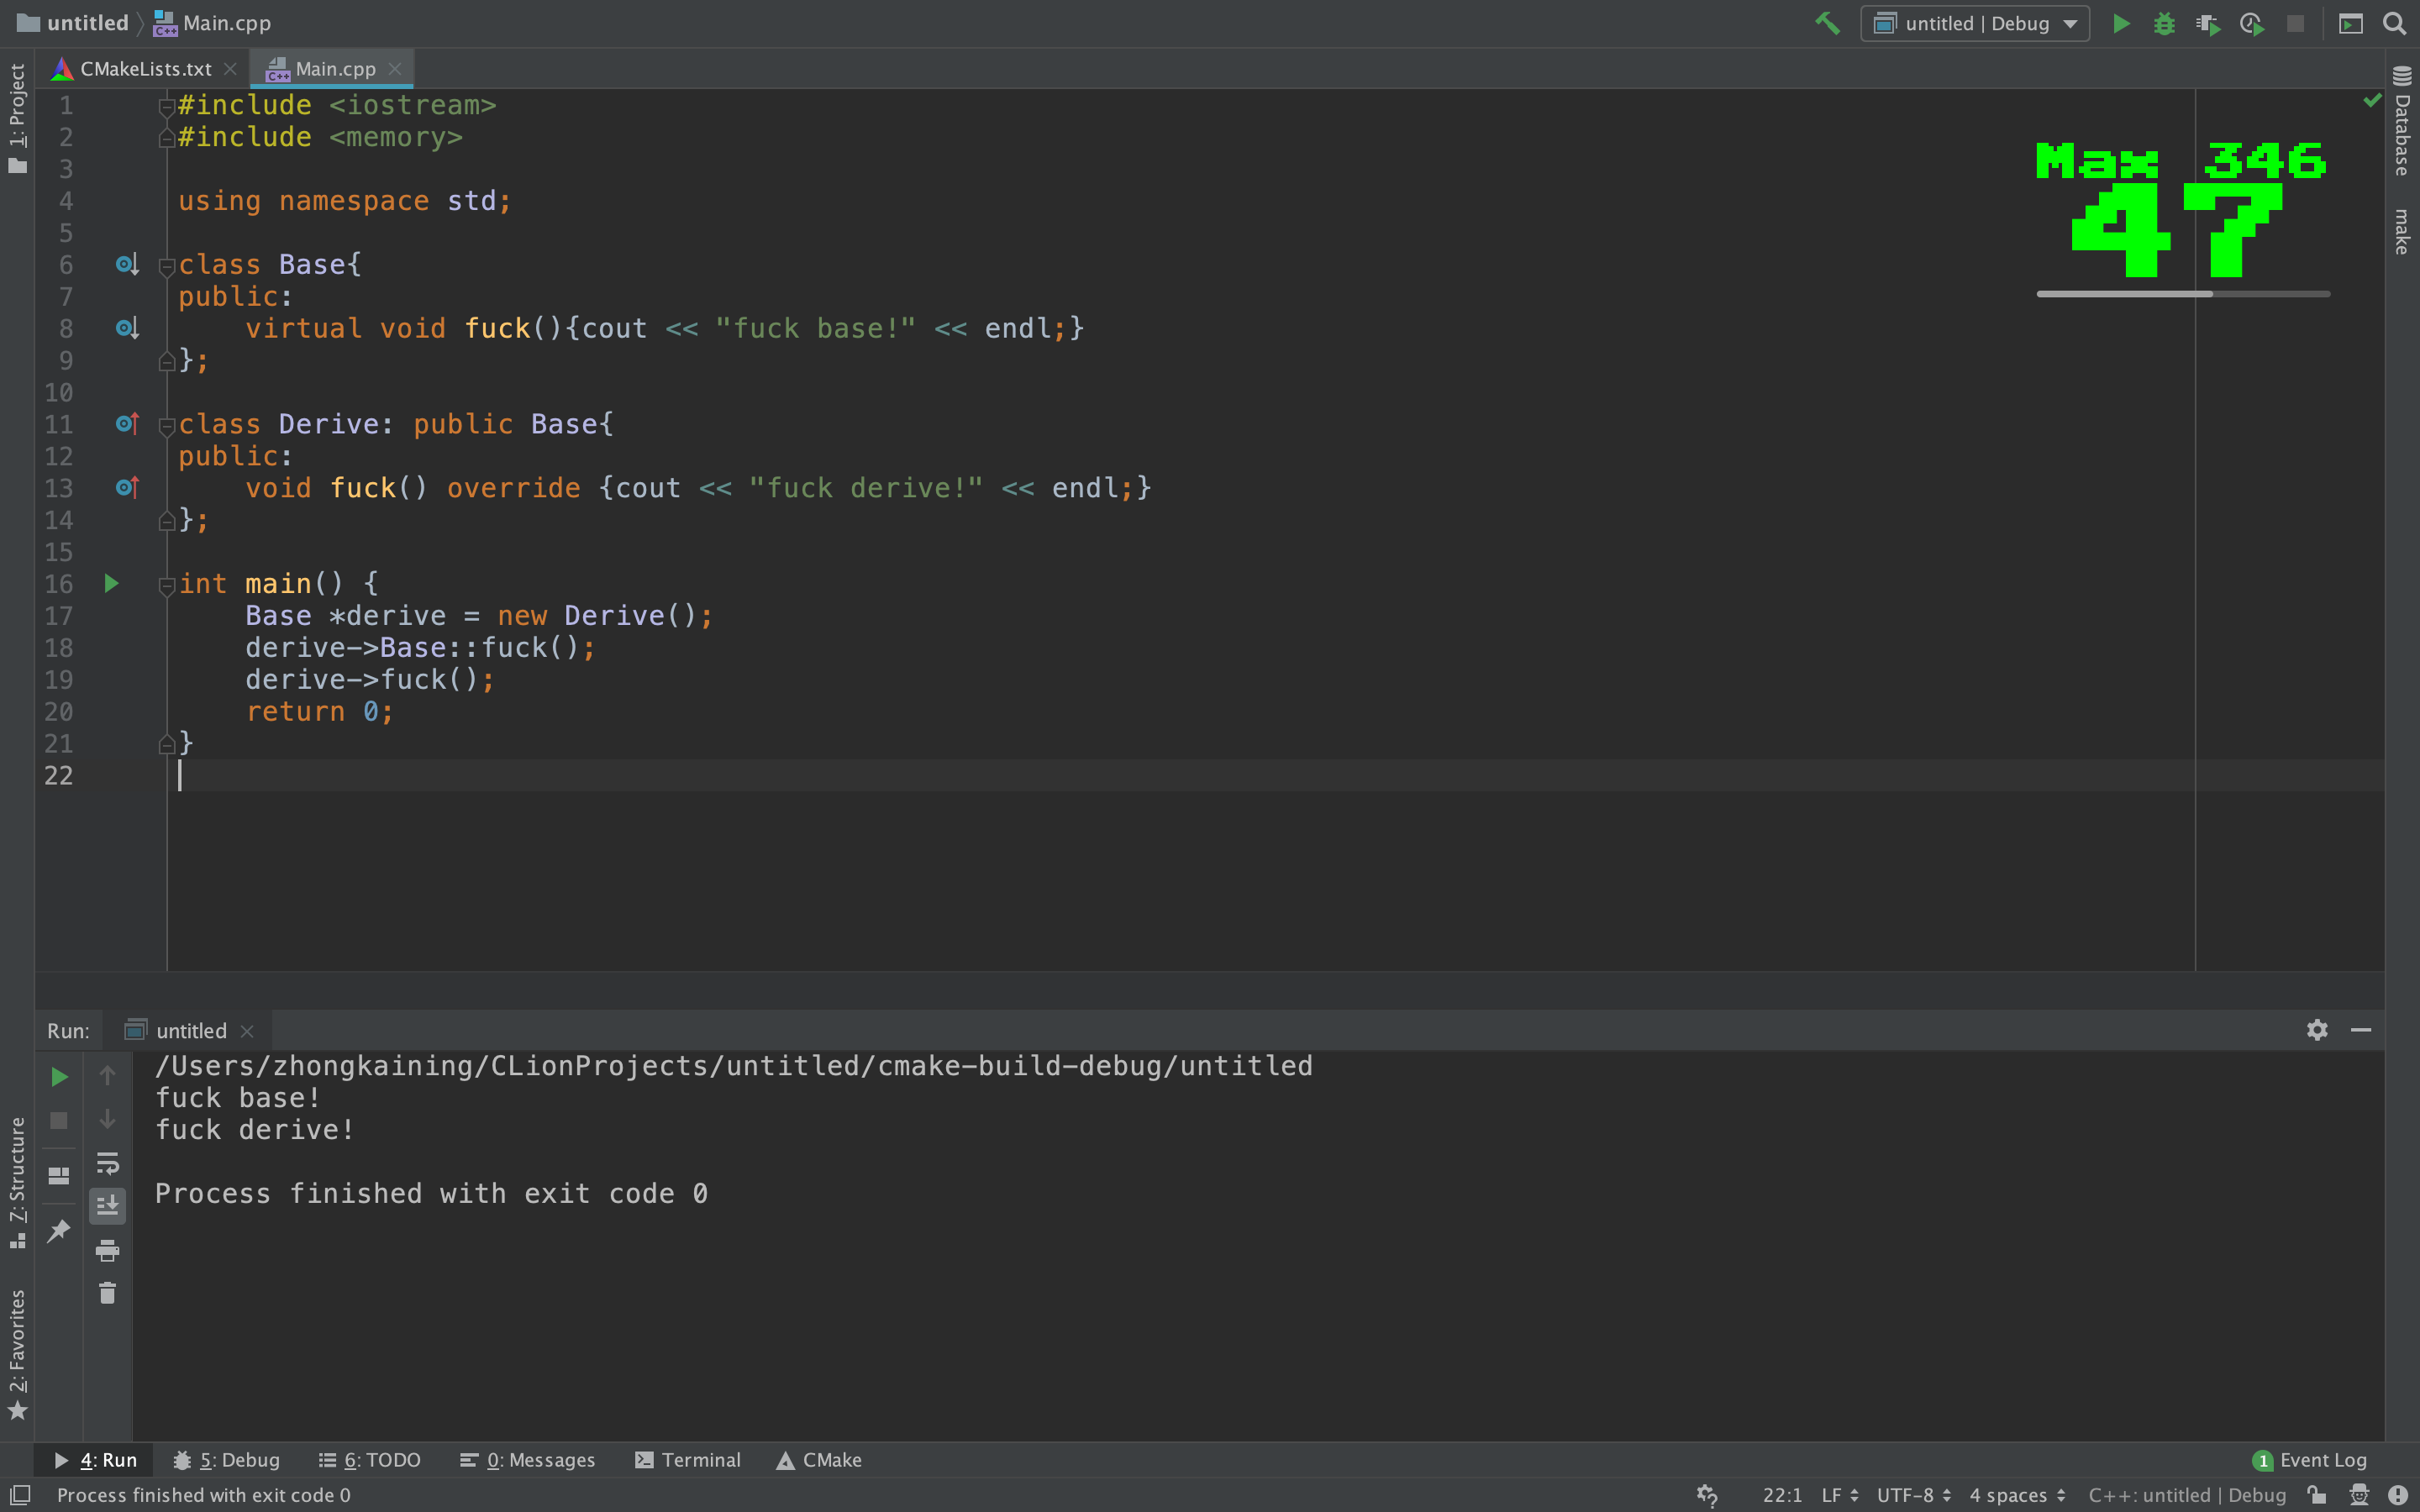Change UTF-8 file encoding in status bar

1914,1495
